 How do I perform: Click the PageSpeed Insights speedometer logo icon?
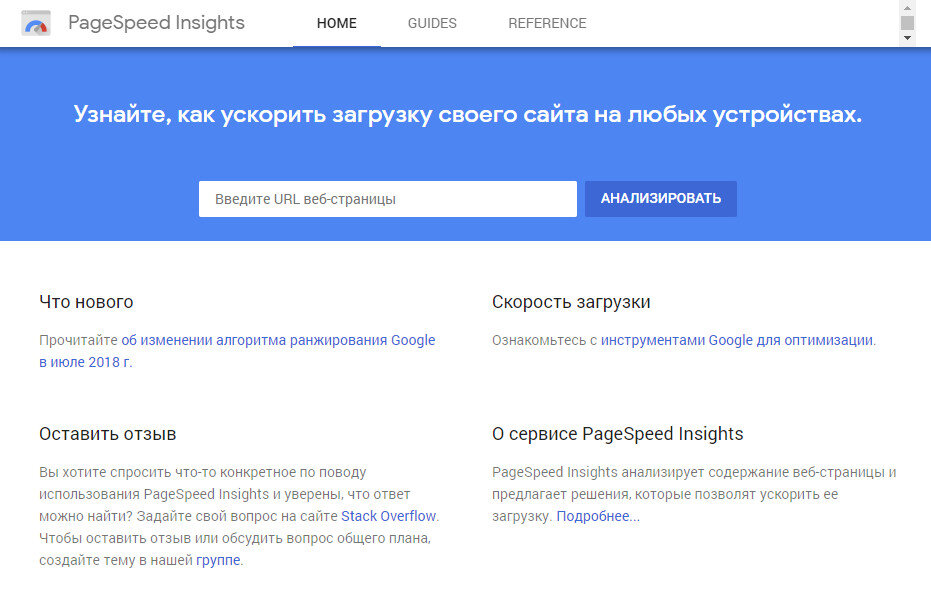36,23
